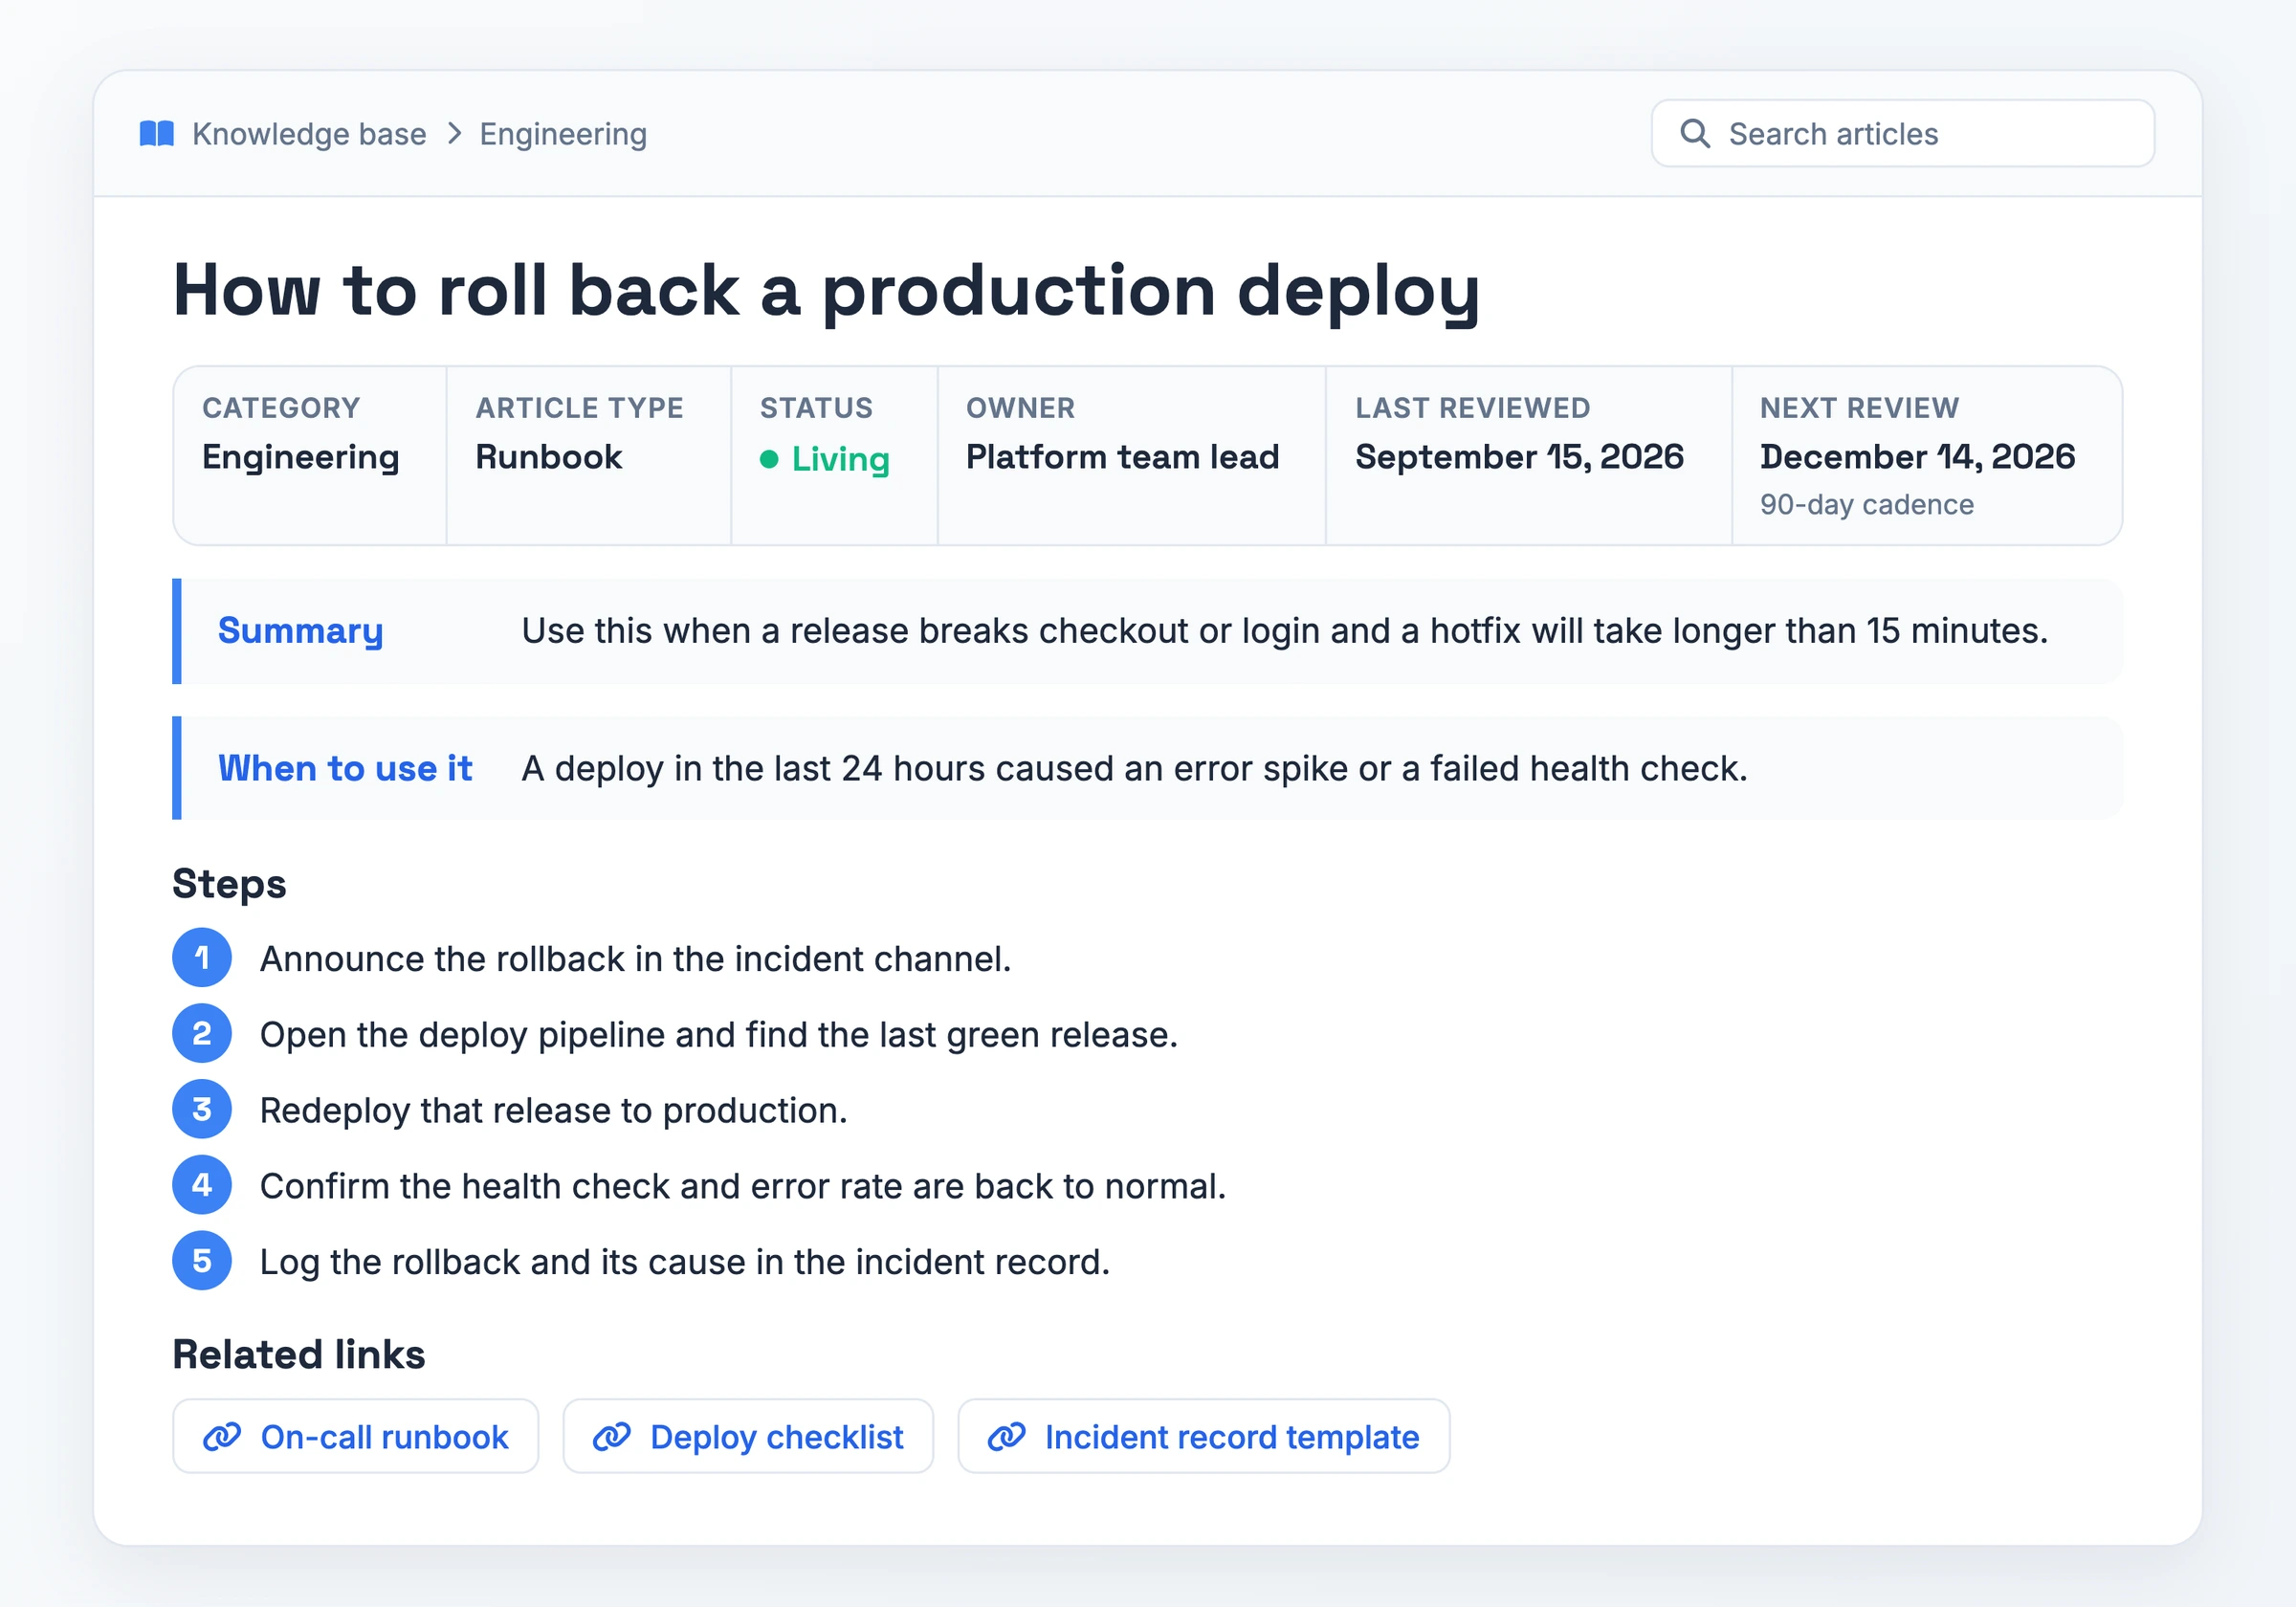
Task: Click the date 'September 15, 2026'
Action: pos(1520,457)
